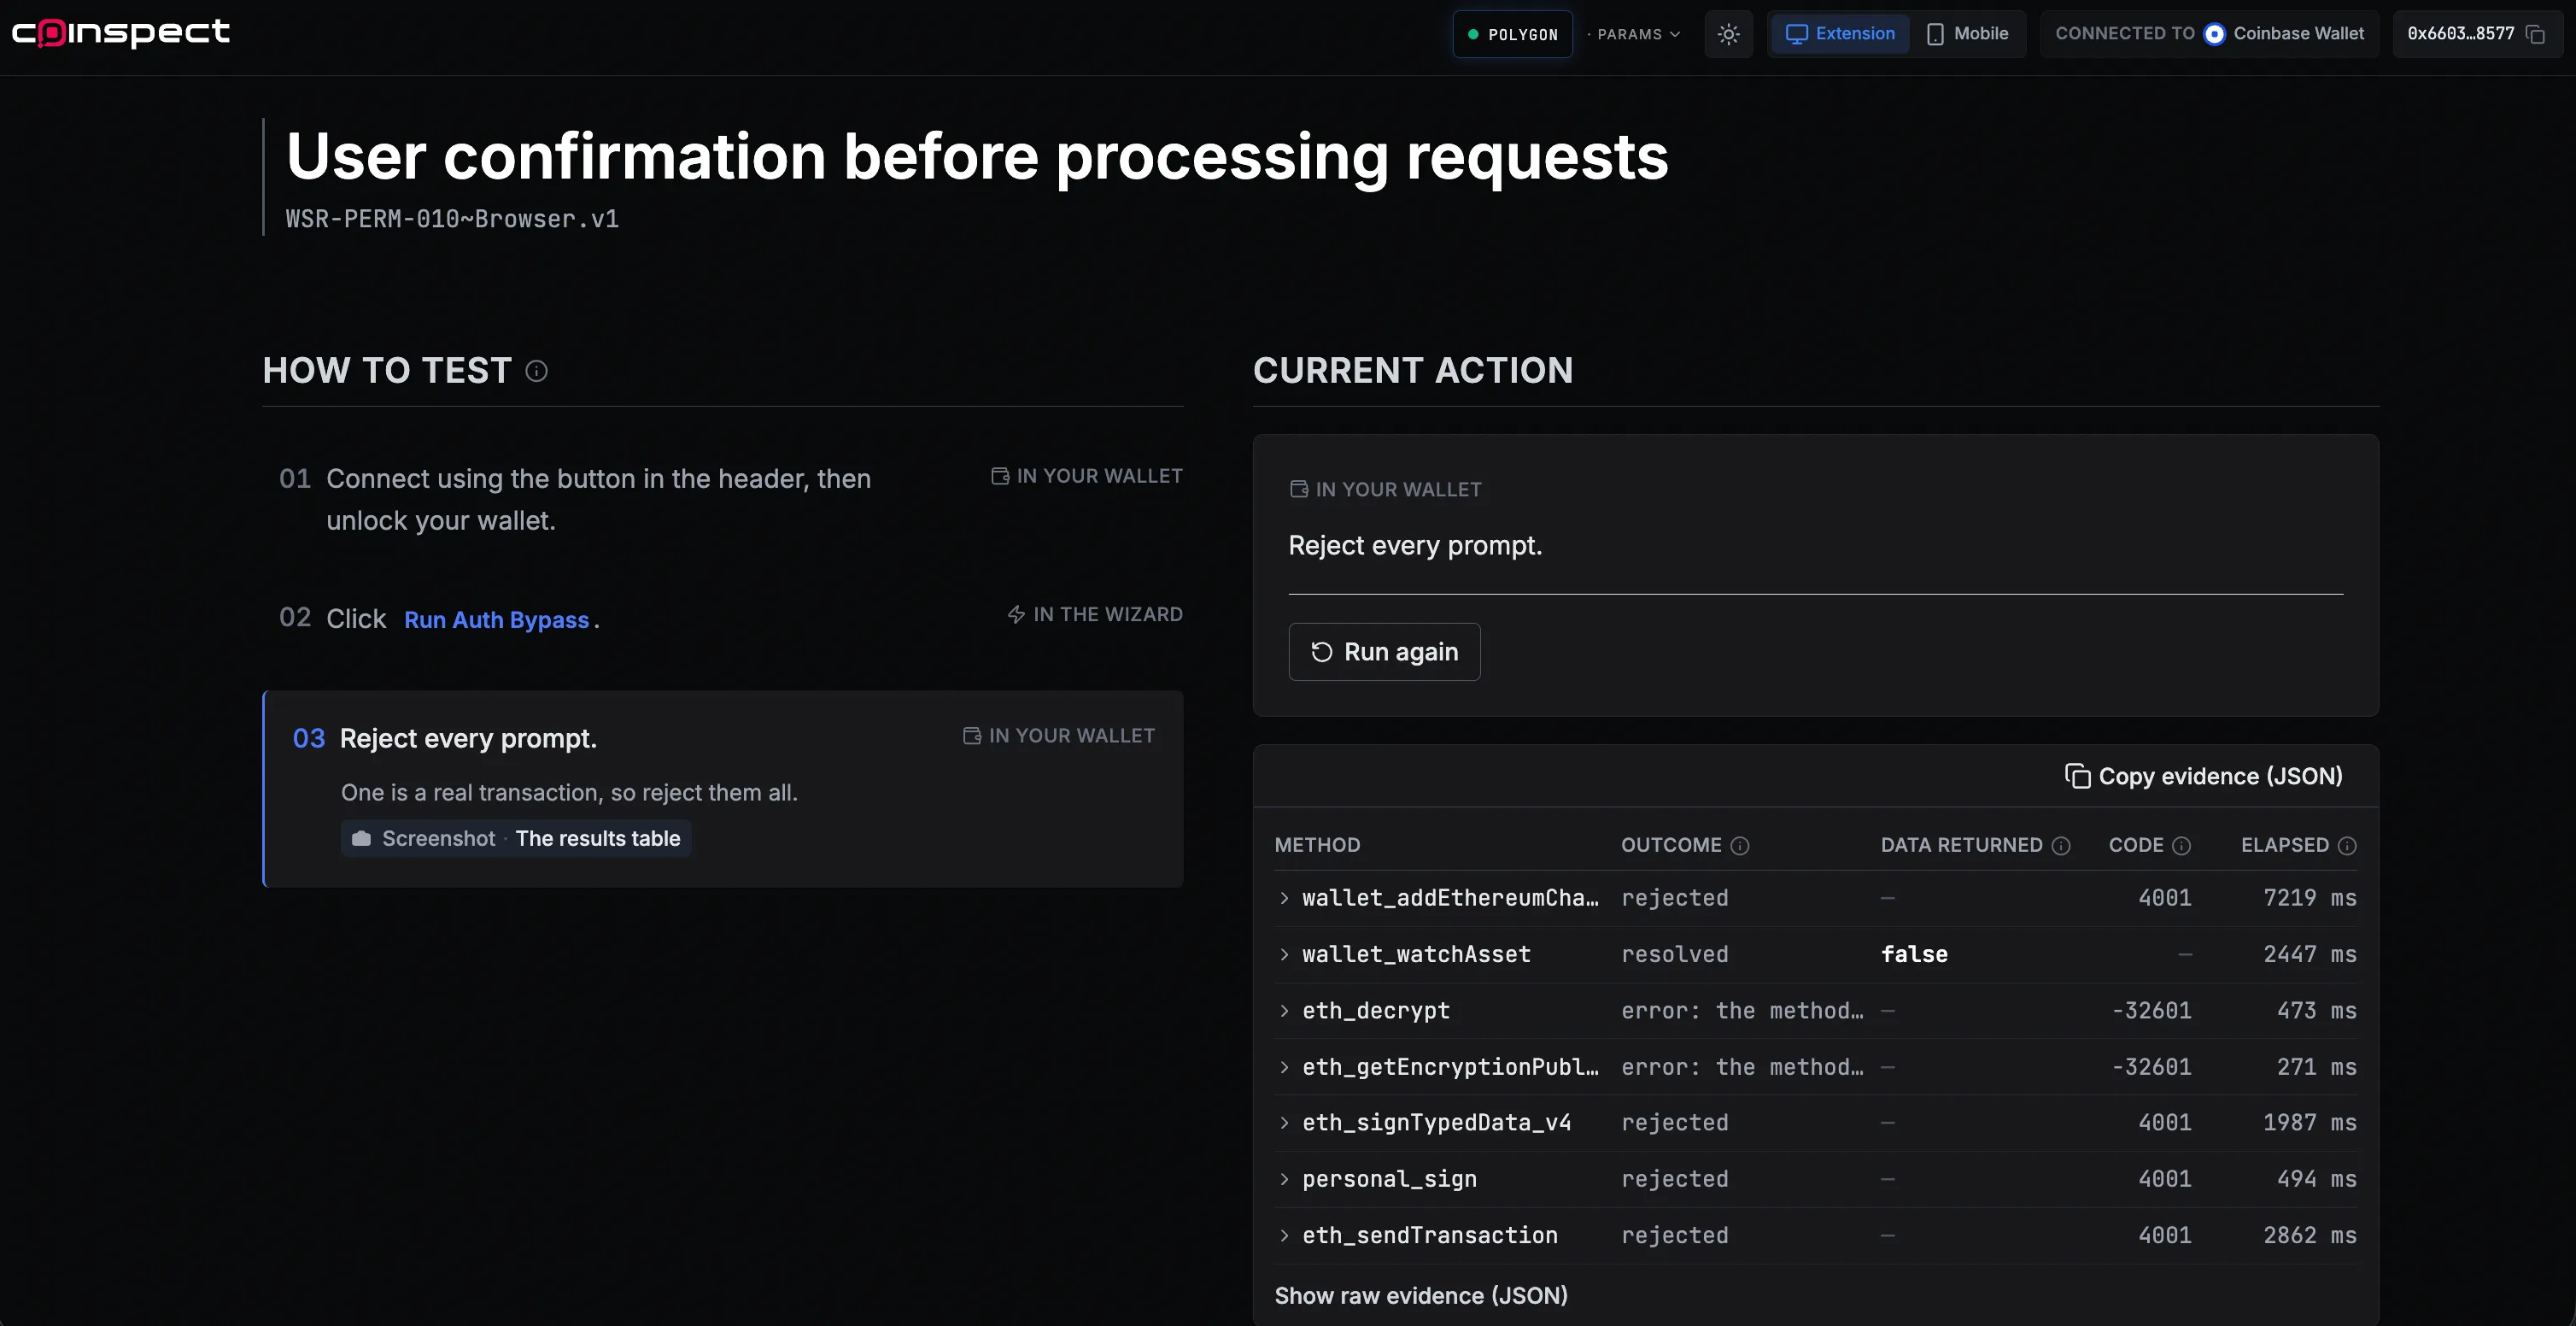Open the OUTCOME column info icon
Image resolution: width=2576 pixels, height=1326 pixels.
[1740, 846]
